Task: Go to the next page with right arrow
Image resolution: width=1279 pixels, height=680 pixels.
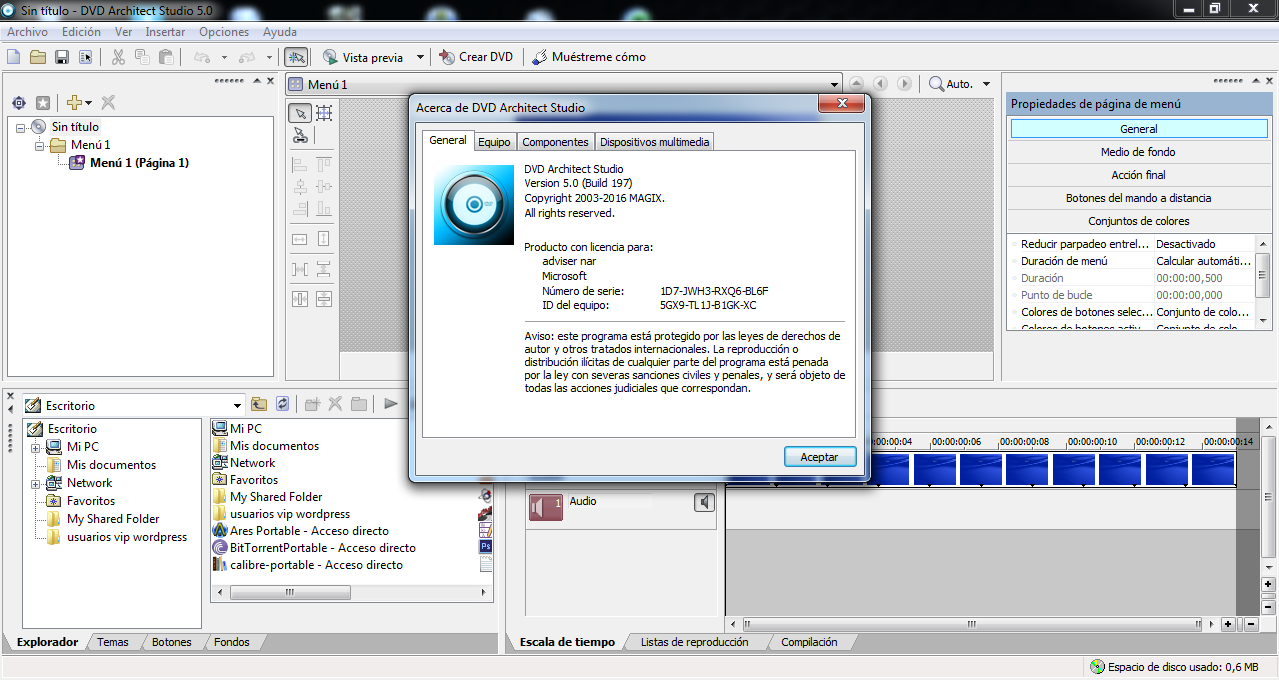Action: pyautogui.click(x=904, y=84)
